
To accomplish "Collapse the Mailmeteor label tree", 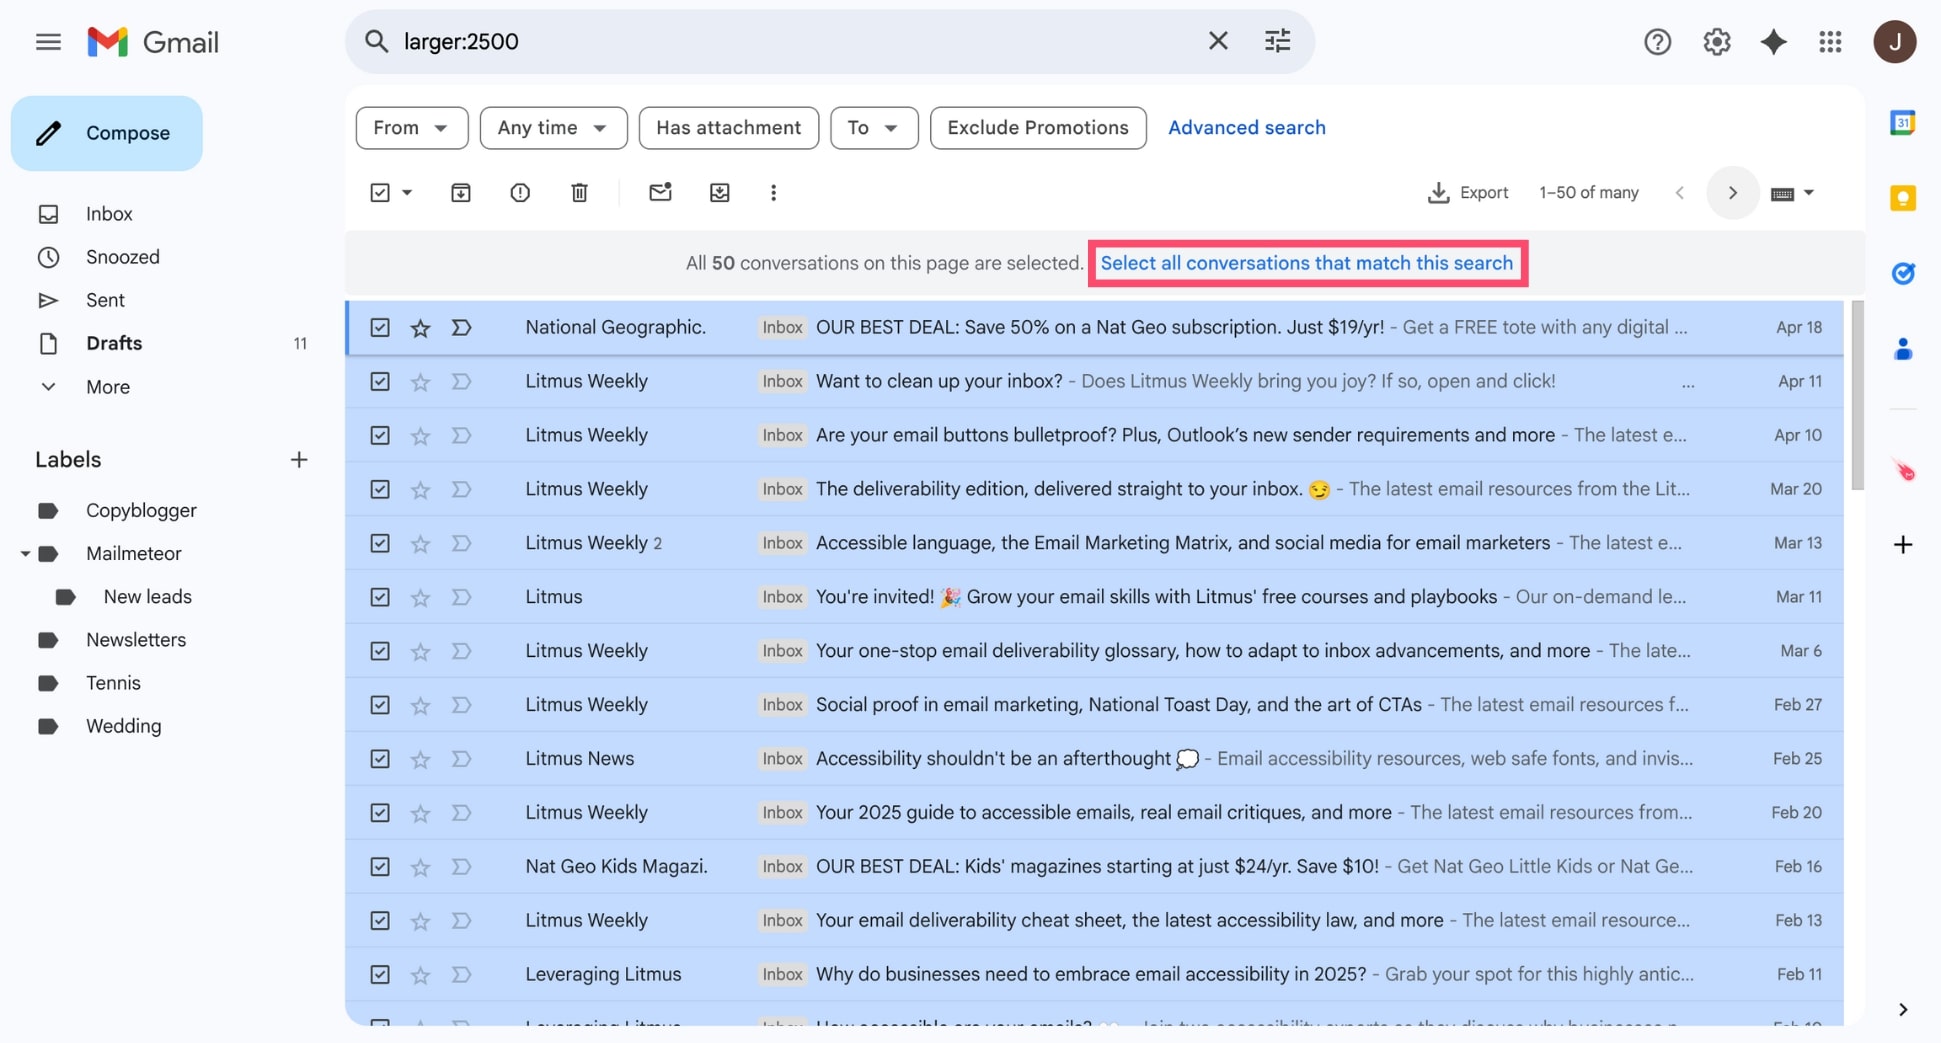I will [x=25, y=554].
